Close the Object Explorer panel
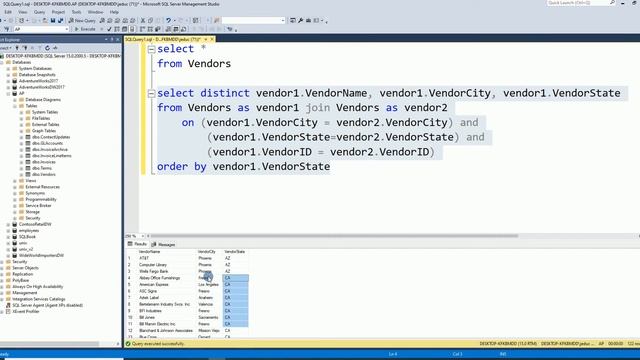Image resolution: width=640 pixels, height=360 pixels. 118,39
